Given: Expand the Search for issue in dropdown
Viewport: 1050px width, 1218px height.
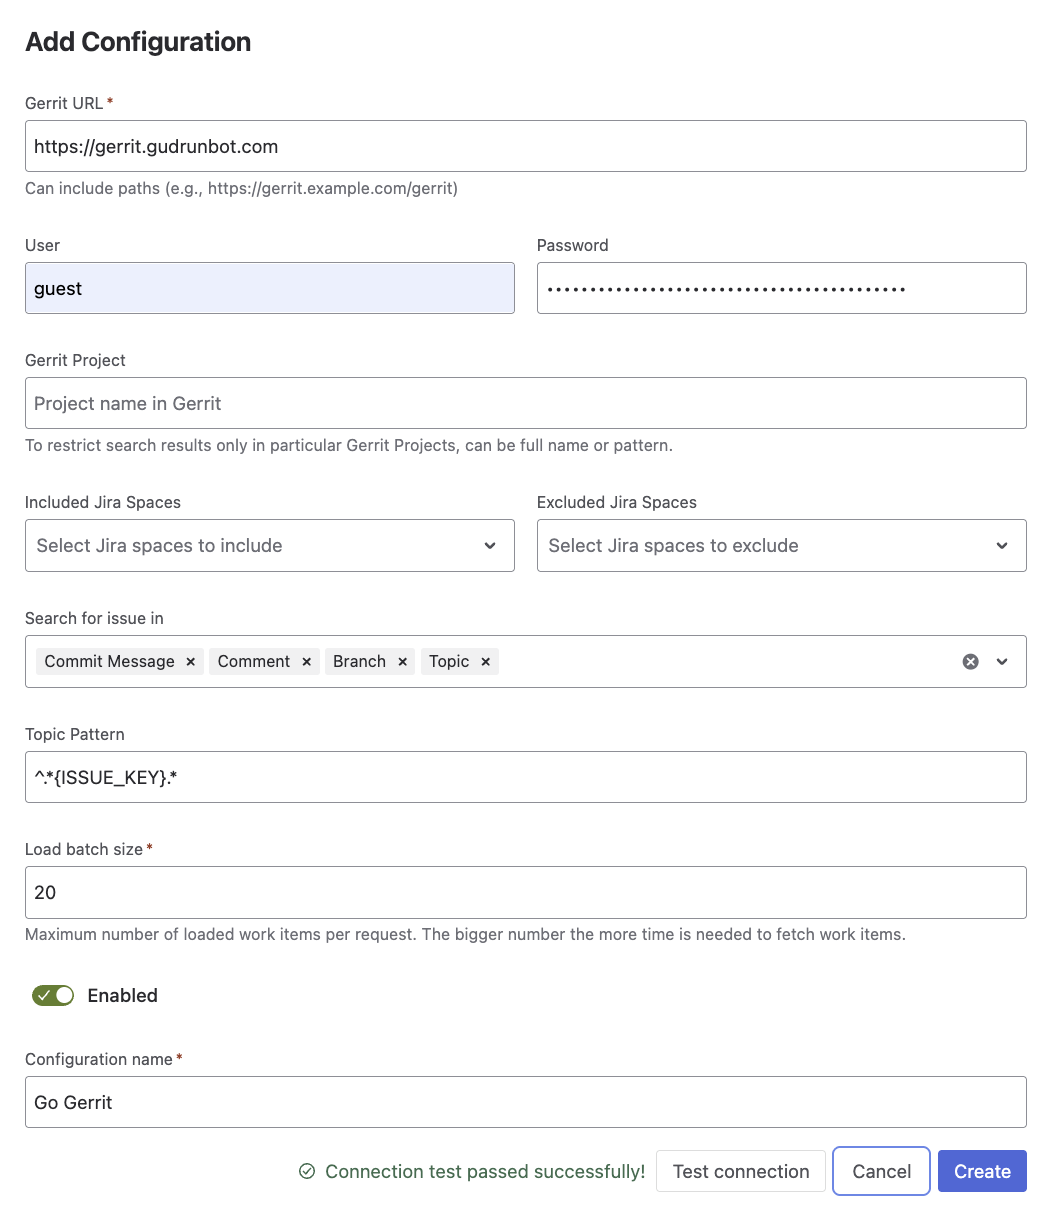Looking at the screenshot, I should pos(1002,662).
